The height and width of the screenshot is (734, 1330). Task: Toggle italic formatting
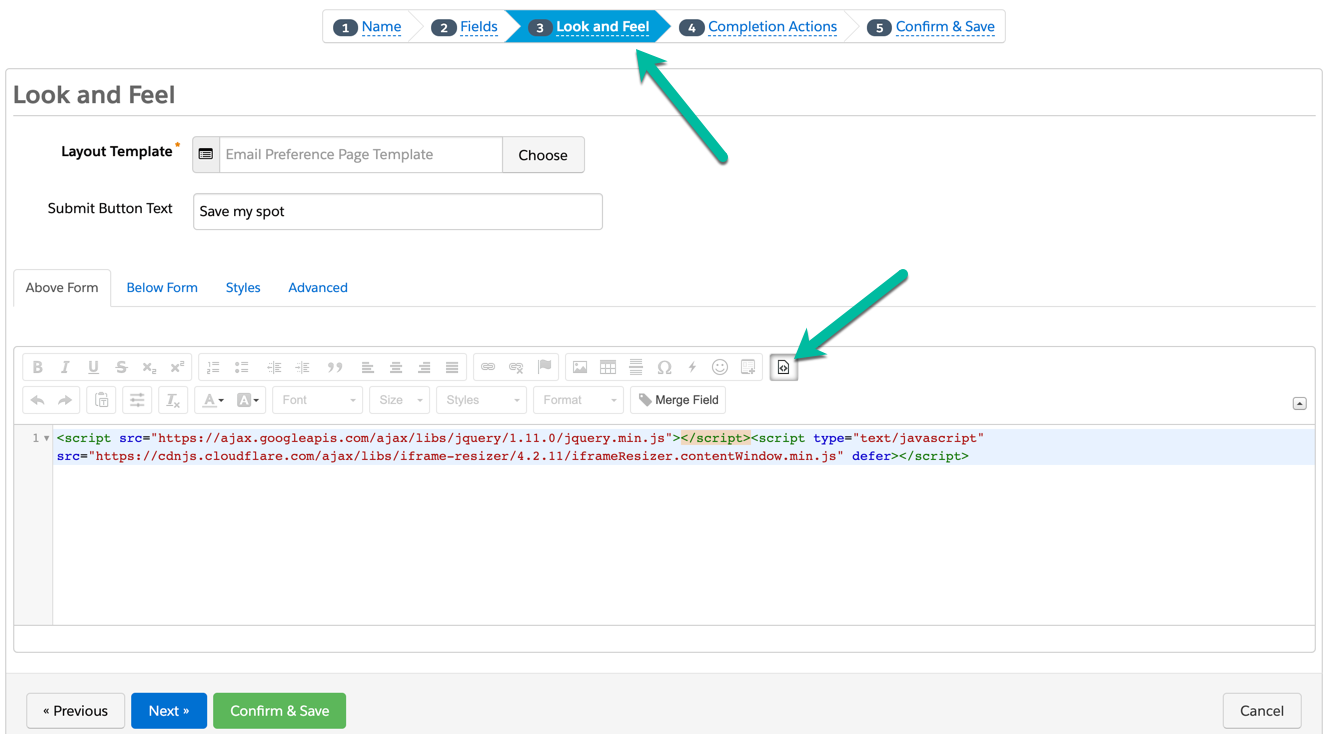point(65,368)
